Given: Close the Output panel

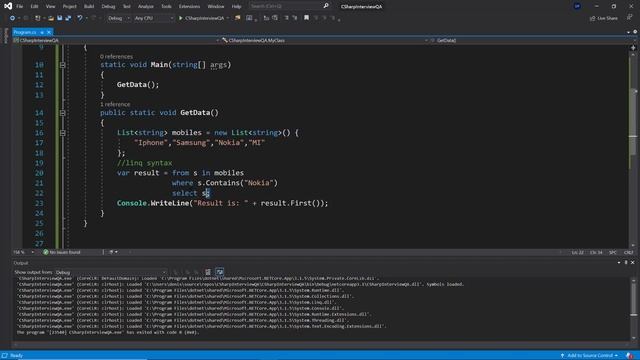Looking at the screenshot, I should coord(633,262).
